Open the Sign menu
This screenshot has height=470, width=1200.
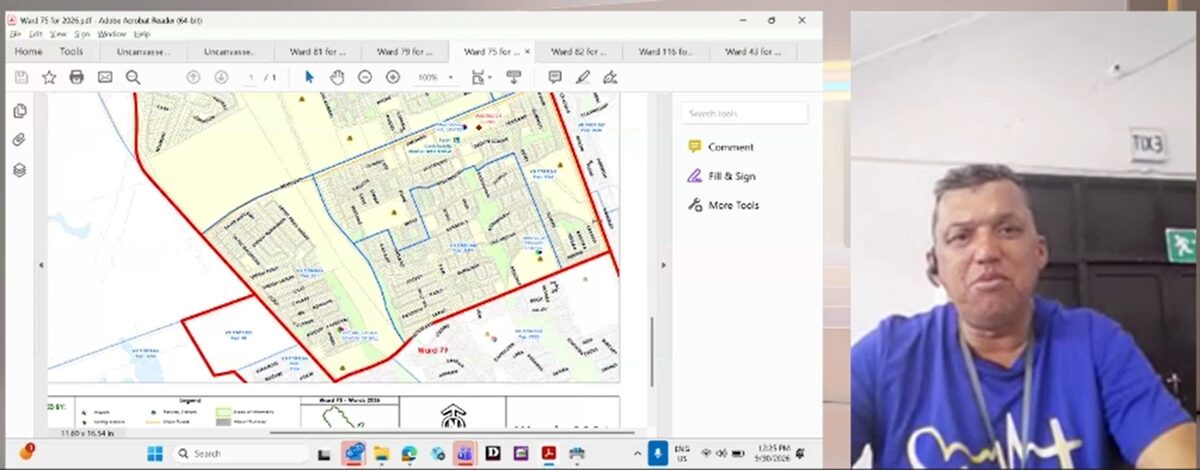tap(82, 34)
